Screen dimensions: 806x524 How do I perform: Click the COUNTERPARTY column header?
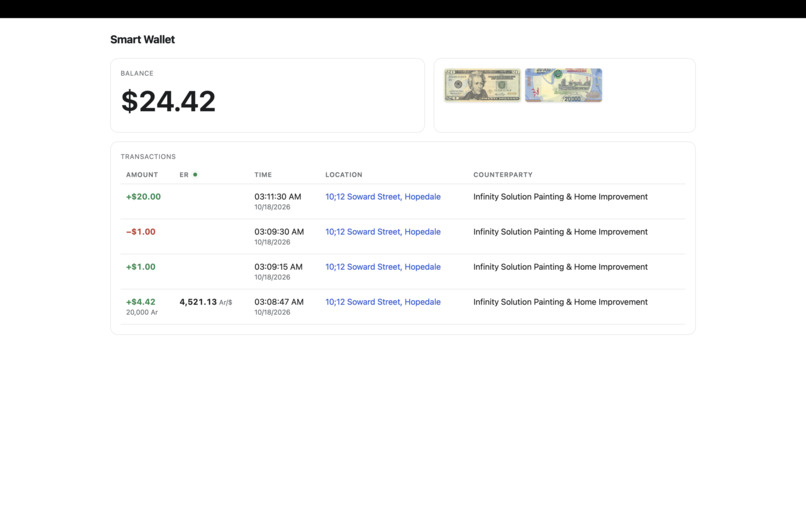503,174
